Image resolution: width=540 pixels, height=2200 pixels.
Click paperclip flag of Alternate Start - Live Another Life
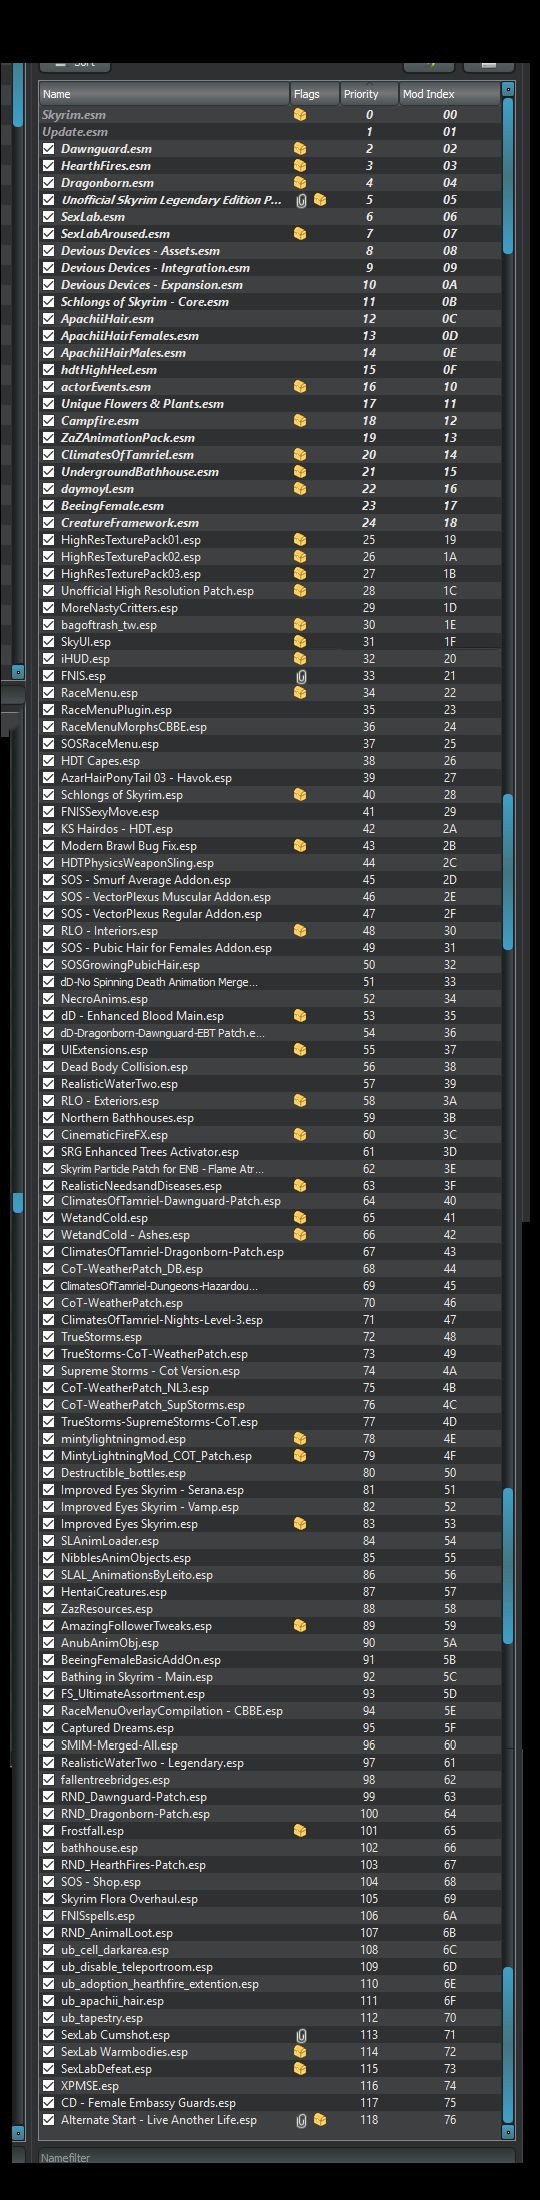click(301, 2120)
